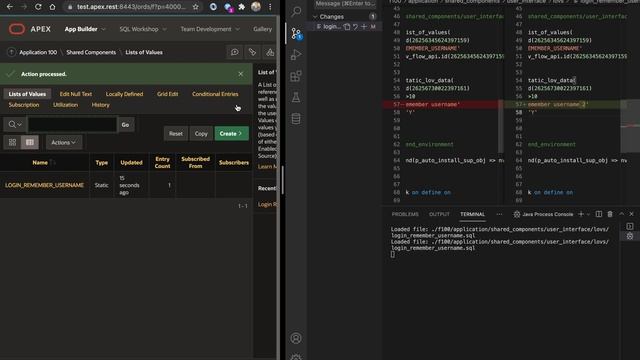Switch to Locally Defined tab
Screen dimensions: 640x360
(124, 94)
